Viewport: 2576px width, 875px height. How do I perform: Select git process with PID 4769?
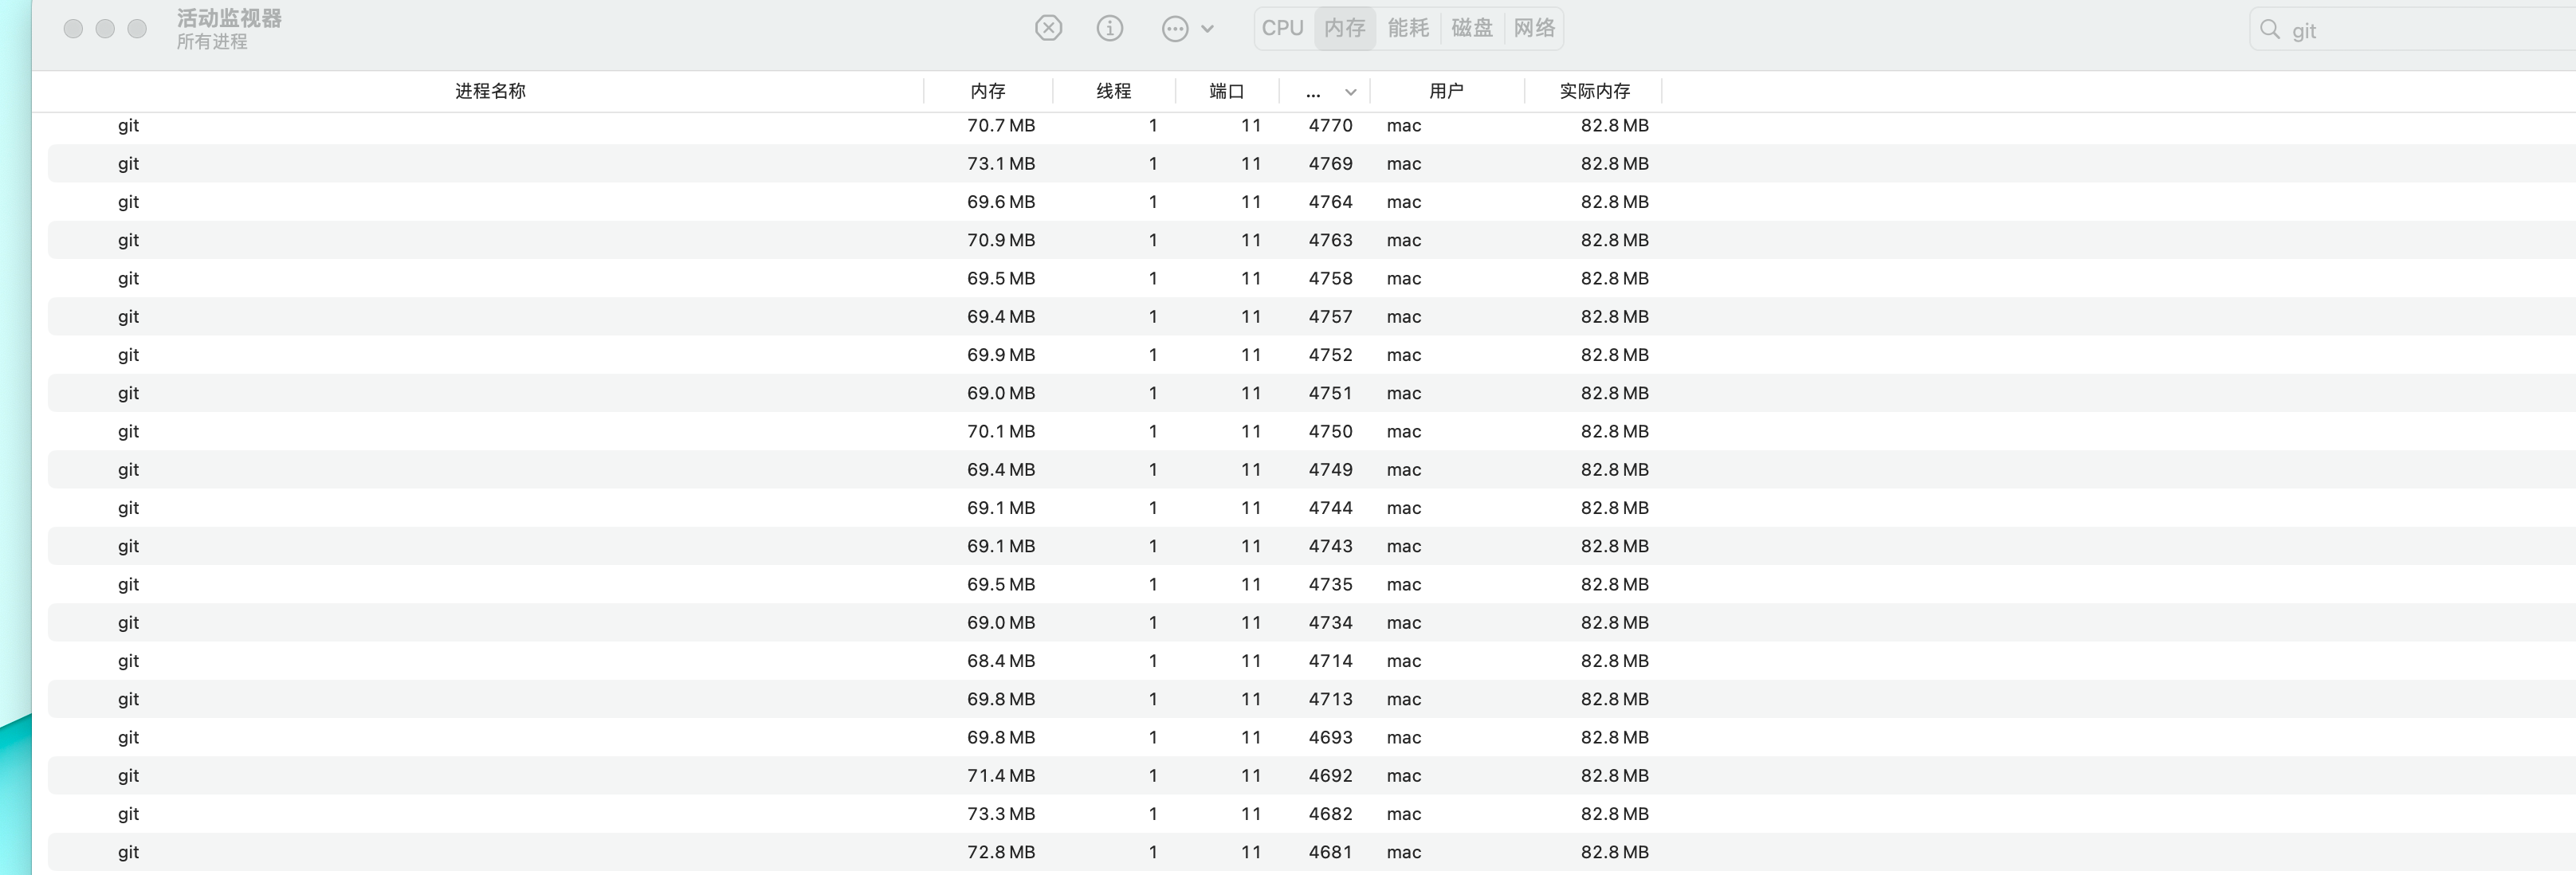(1312, 163)
